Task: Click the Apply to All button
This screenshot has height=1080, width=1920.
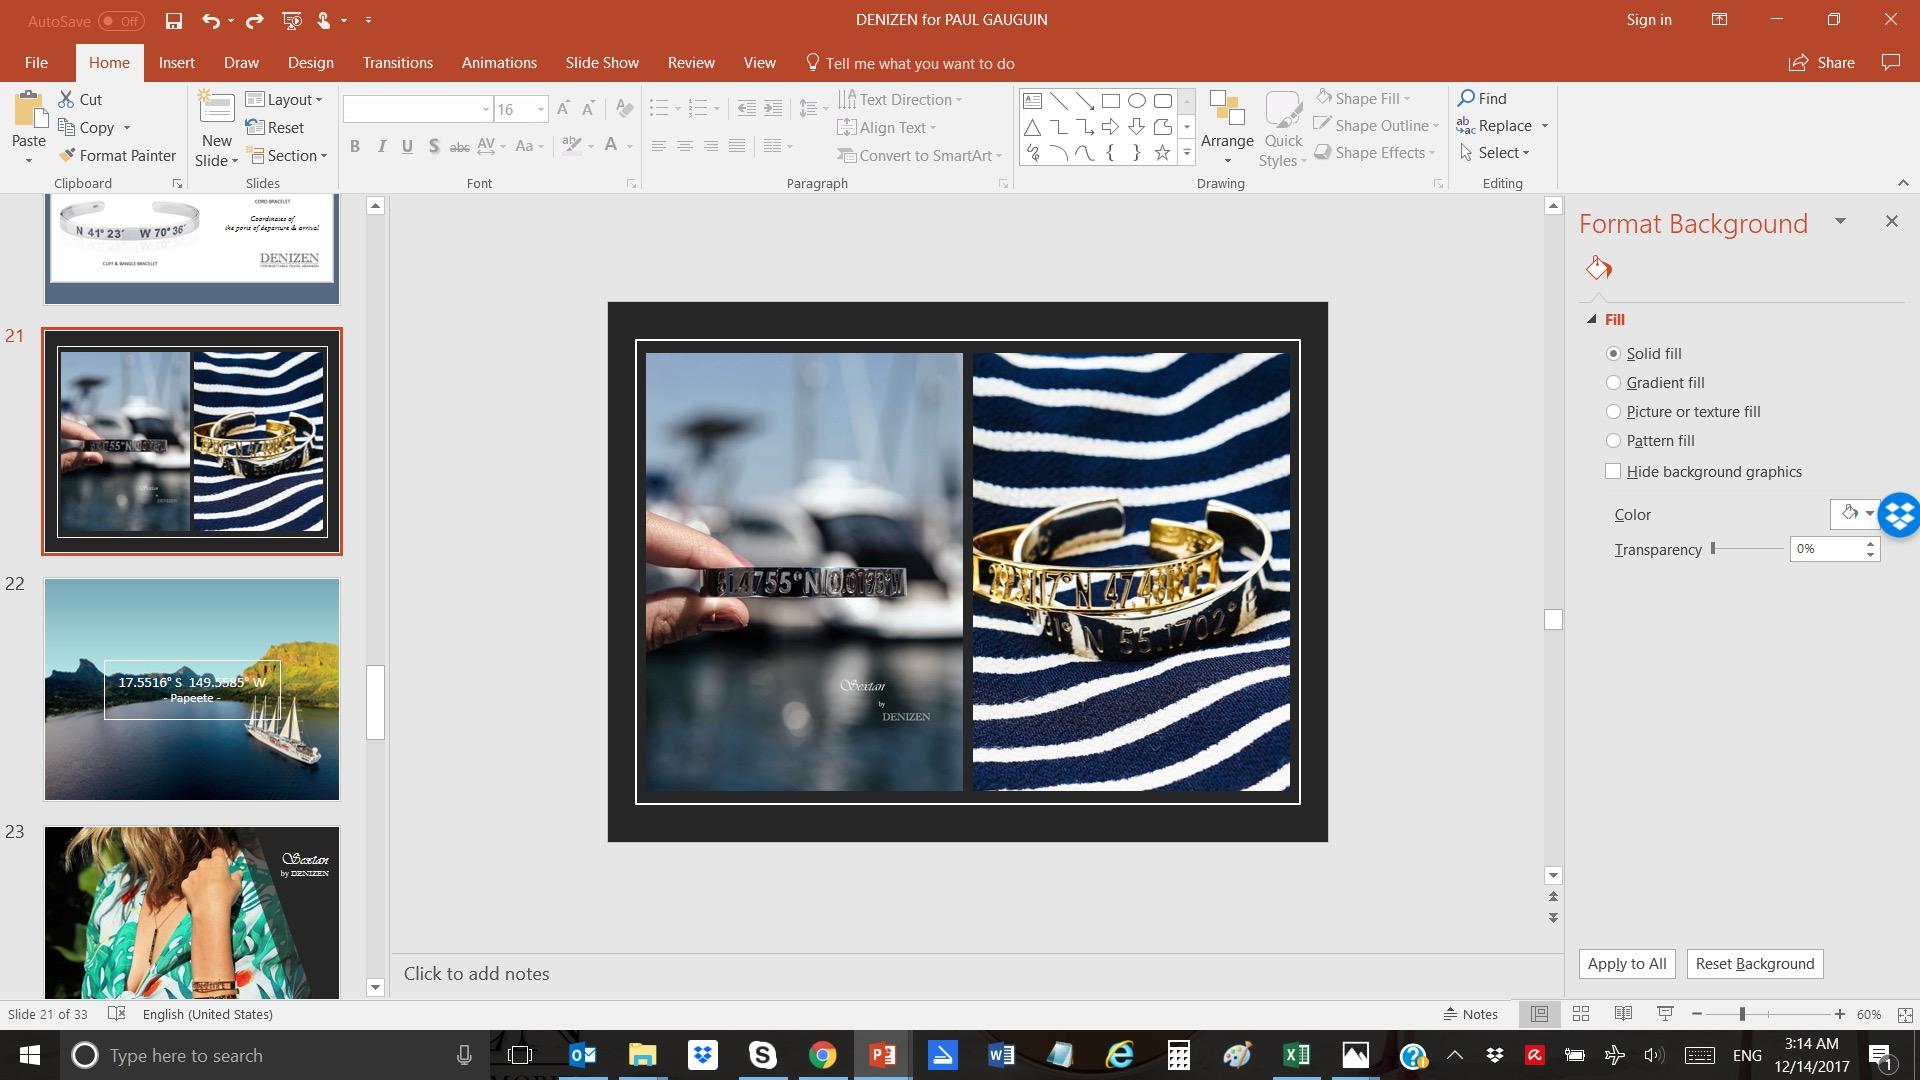Action: (x=1626, y=964)
